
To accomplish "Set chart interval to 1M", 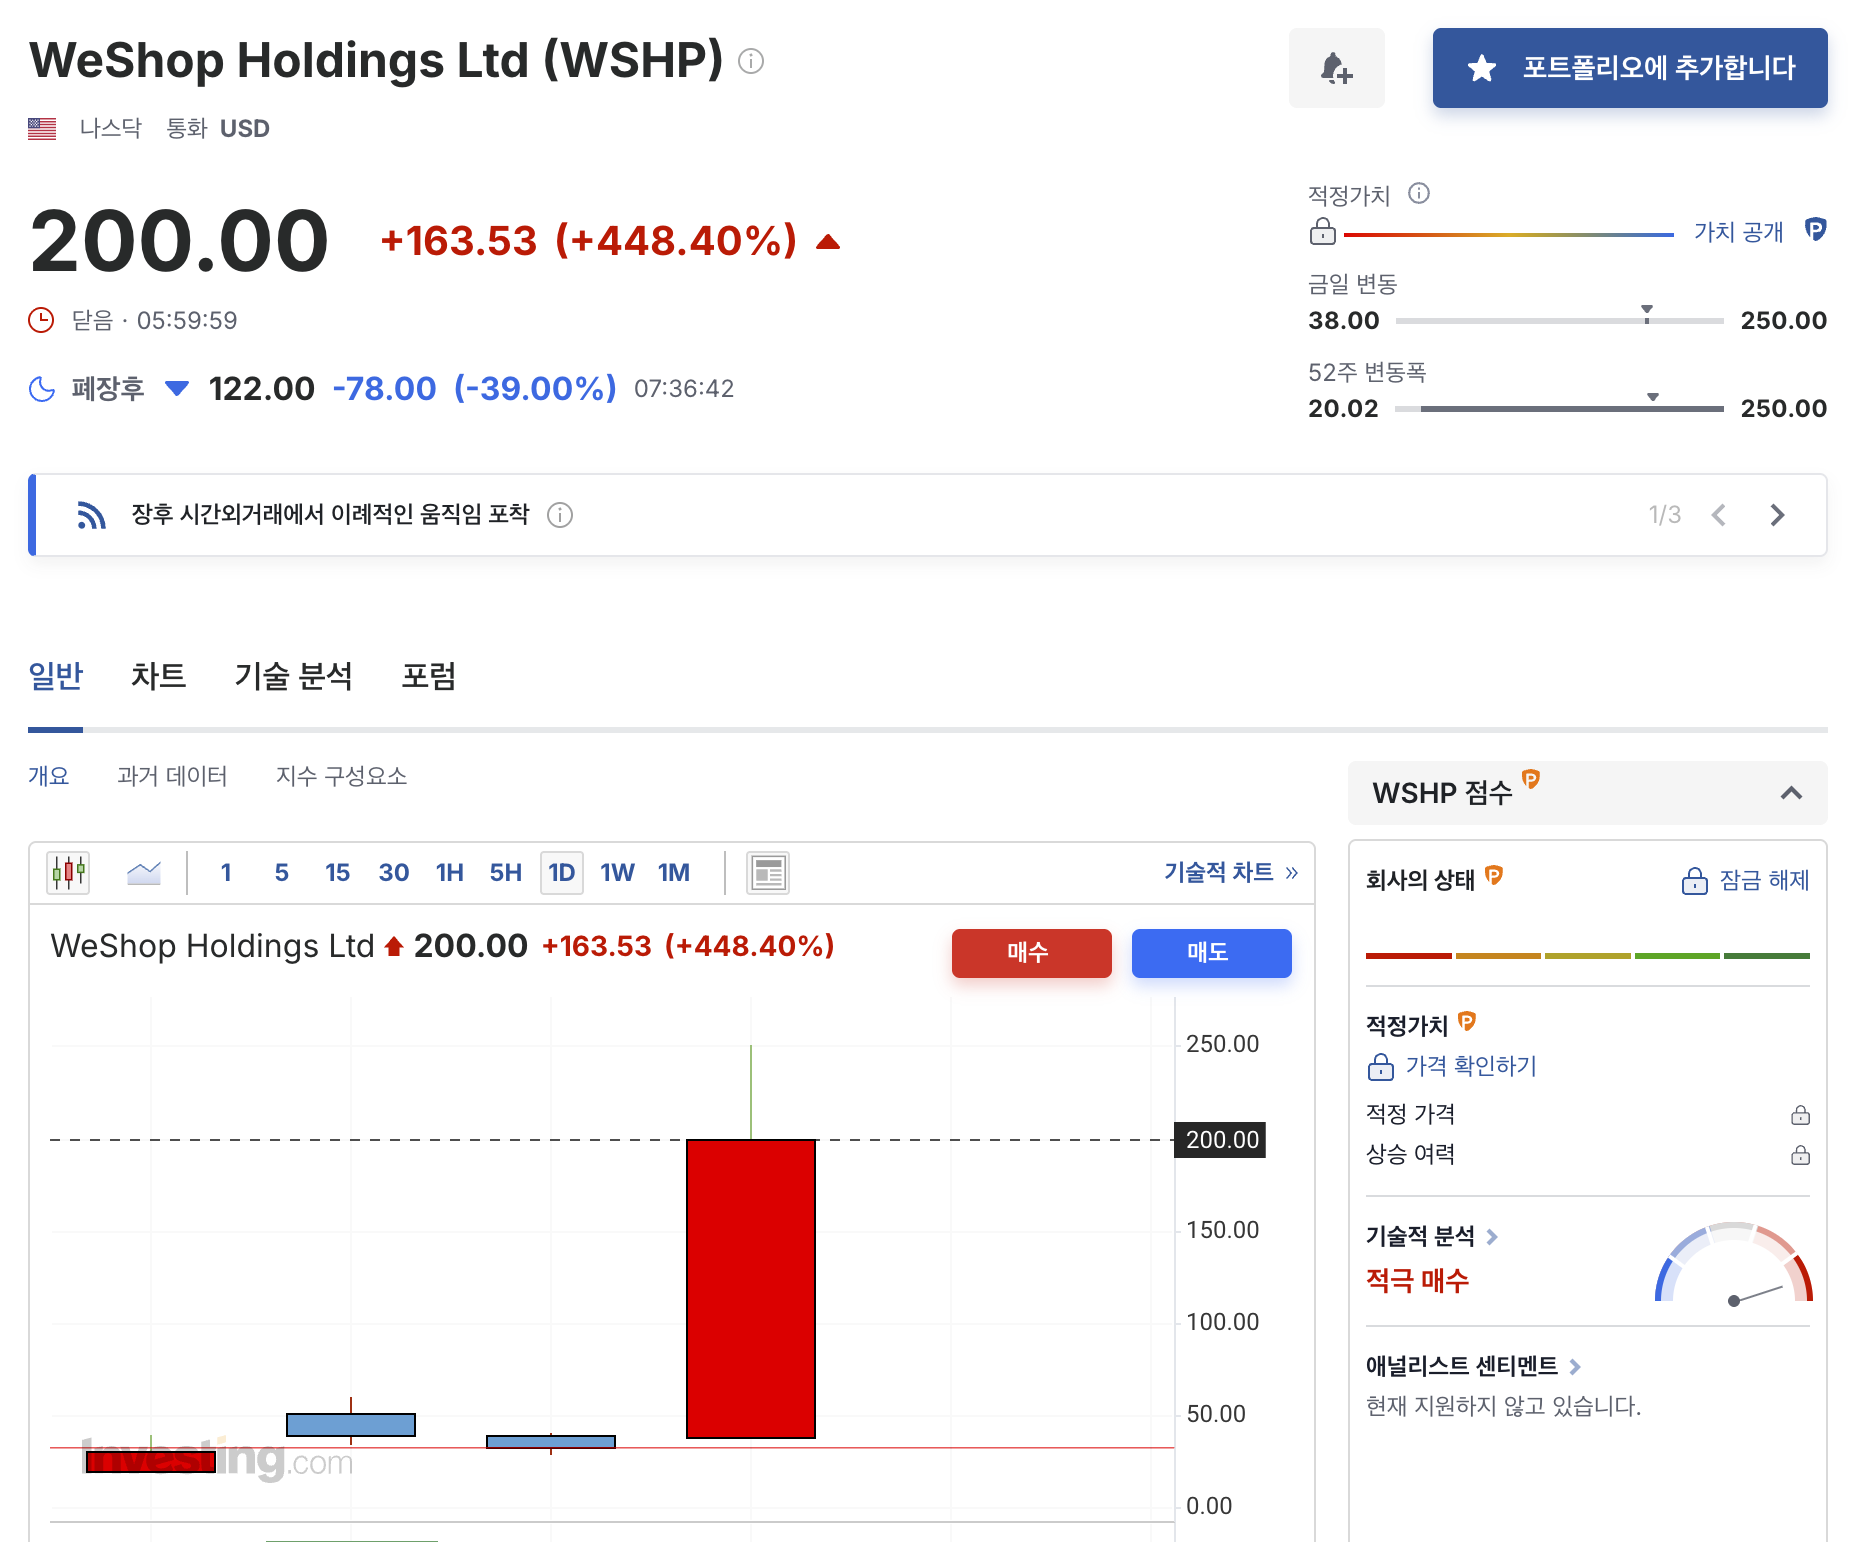I will coord(674,873).
